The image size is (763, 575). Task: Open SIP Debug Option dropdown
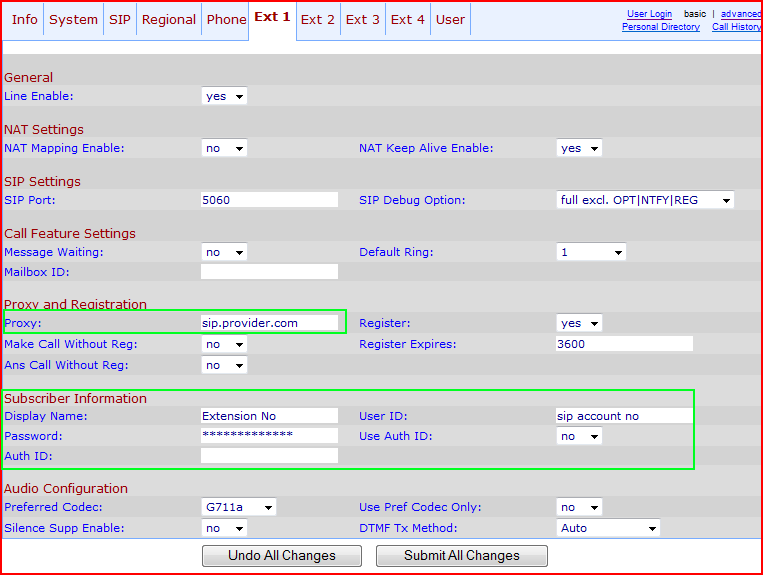645,200
